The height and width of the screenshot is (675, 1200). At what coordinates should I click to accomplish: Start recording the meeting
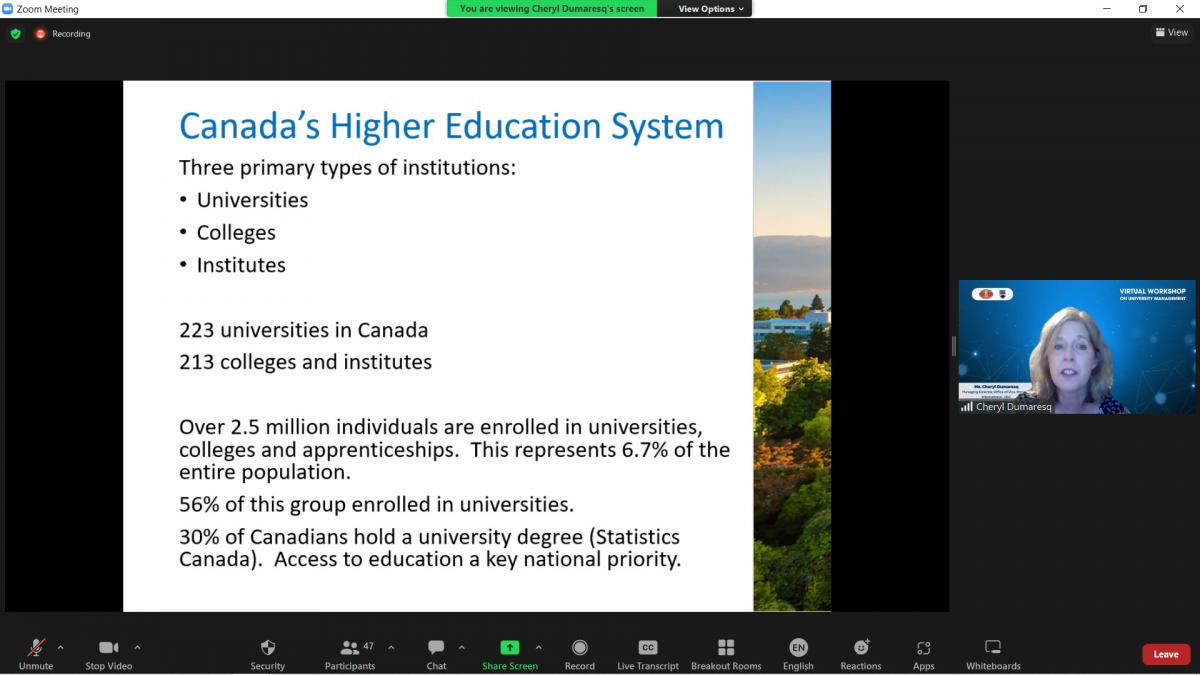tap(579, 652)
